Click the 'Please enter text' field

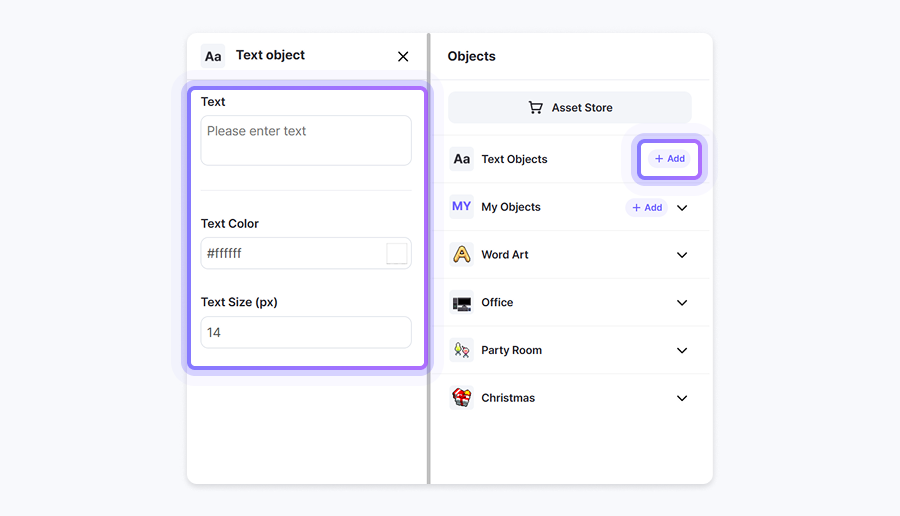pos(306,140)
